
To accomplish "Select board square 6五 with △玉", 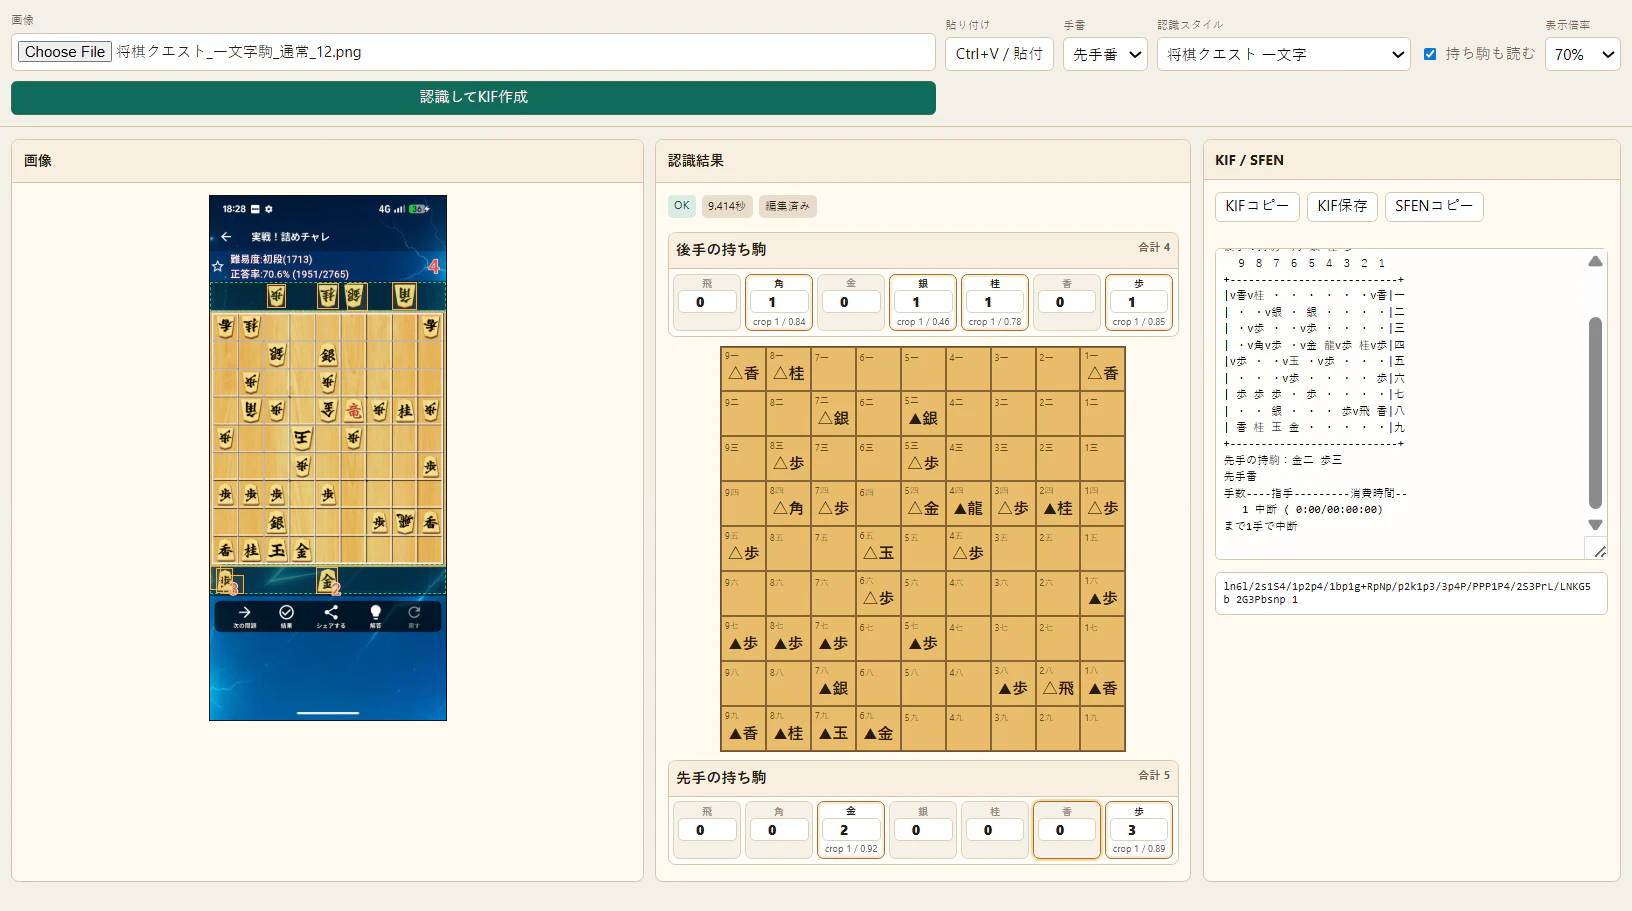I will point(878,549).
